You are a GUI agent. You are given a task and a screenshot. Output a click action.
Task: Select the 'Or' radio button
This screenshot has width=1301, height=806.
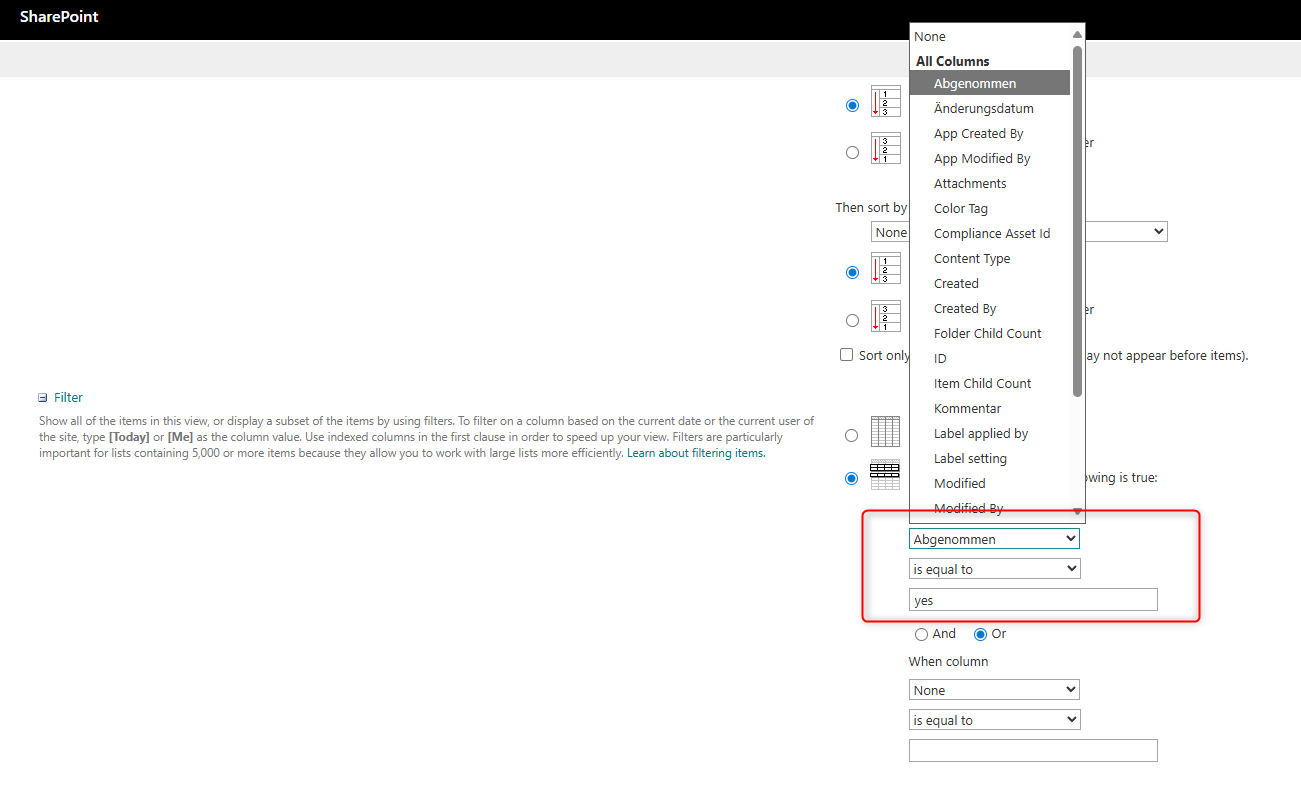tap(980, 634)
